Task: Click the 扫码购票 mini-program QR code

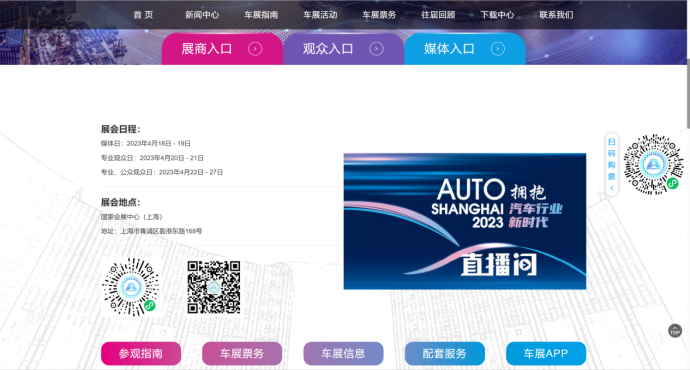Action: [x=653, y=165]
